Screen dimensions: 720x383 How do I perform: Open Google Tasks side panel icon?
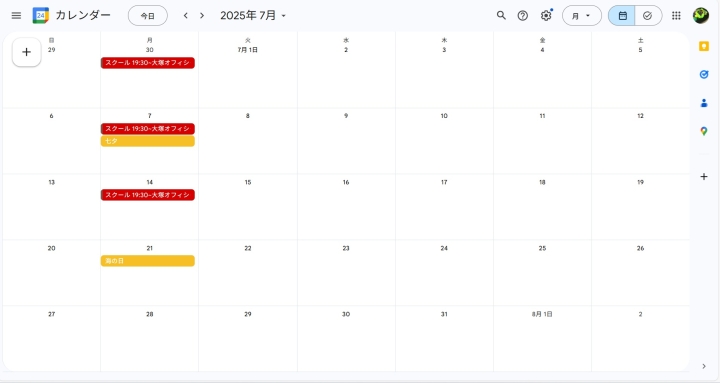pos(703,74)
